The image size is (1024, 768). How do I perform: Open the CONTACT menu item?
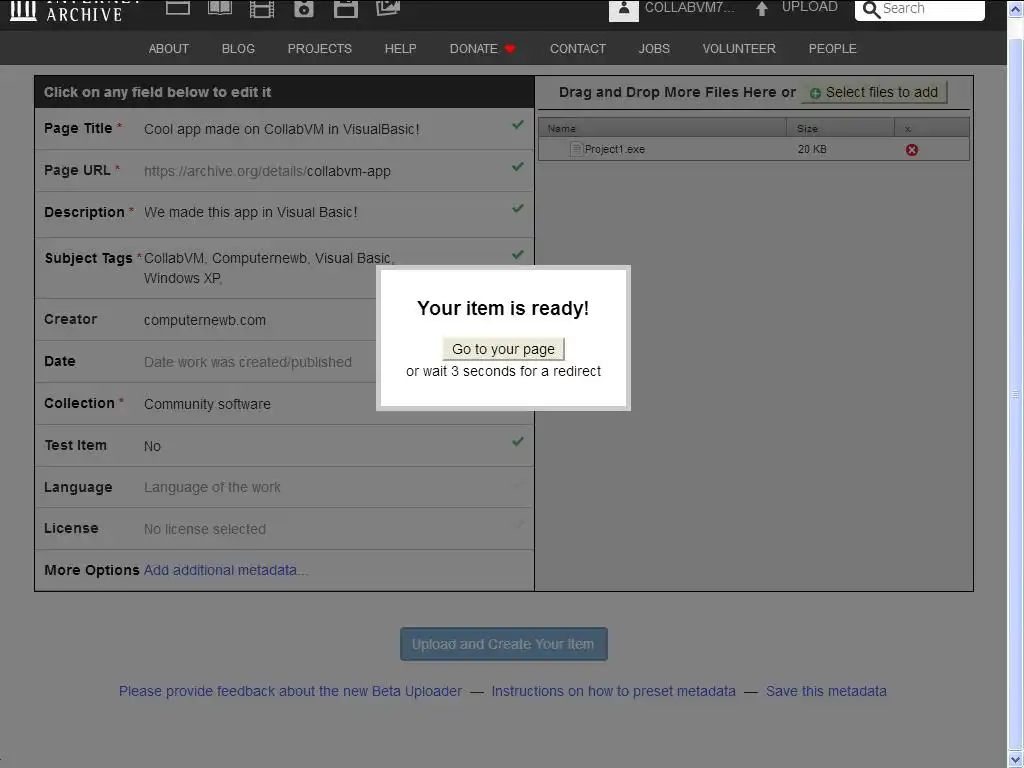pos(578,49)
